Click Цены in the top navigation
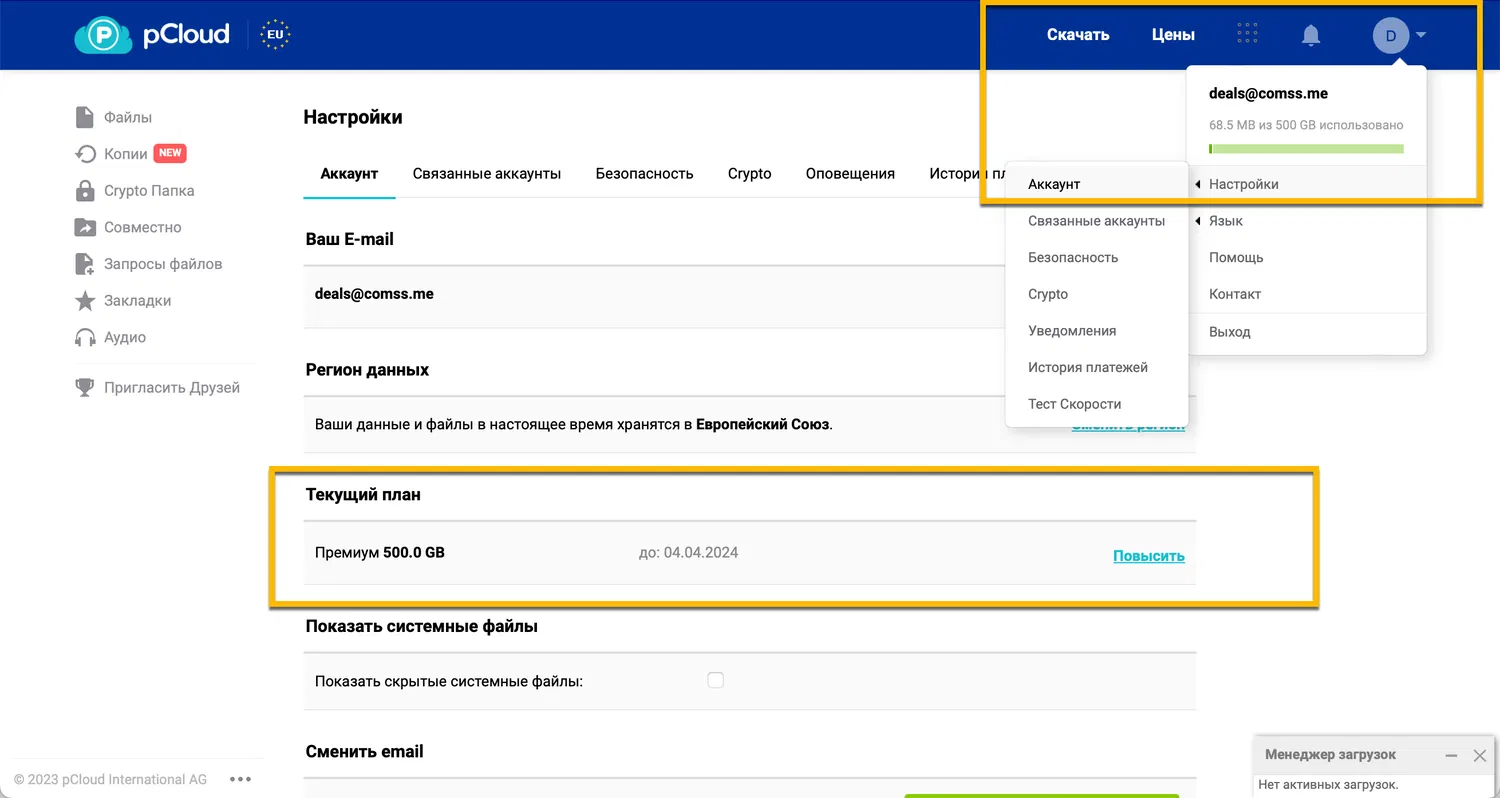This screenshot has height=798, width=1500. click(x=1173, y=35)
